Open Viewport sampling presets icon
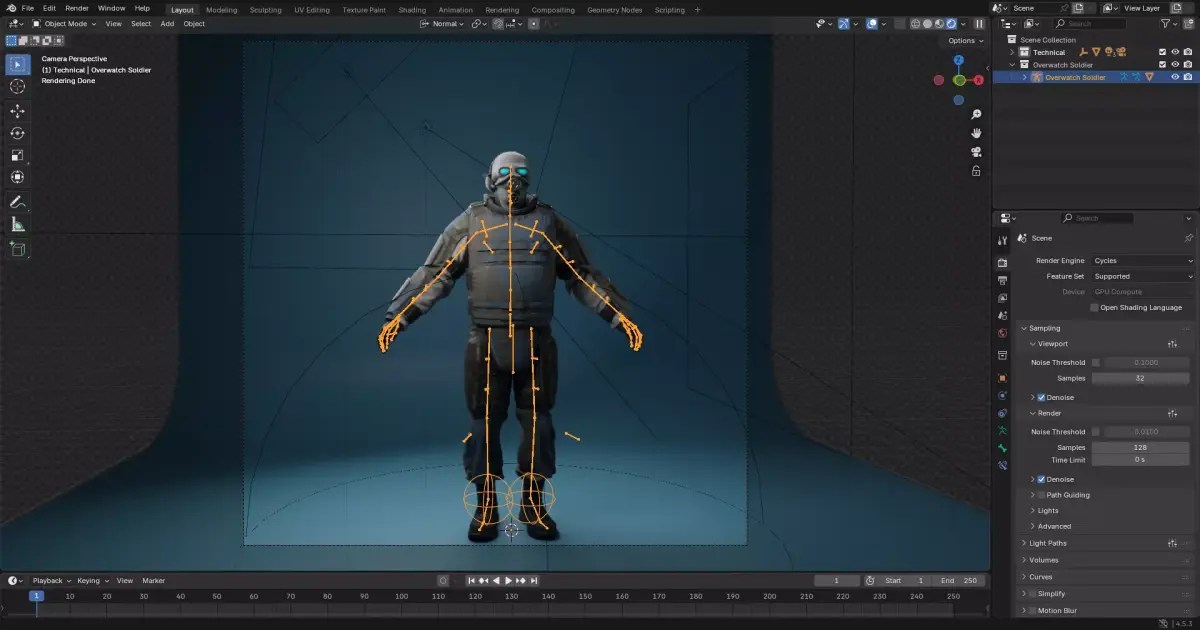The width and height of the screenshot is (1200, 630). click(1172, 344)
